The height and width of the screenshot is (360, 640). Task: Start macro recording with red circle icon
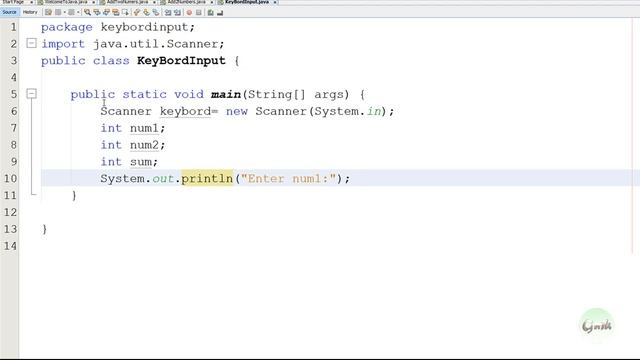189,12
